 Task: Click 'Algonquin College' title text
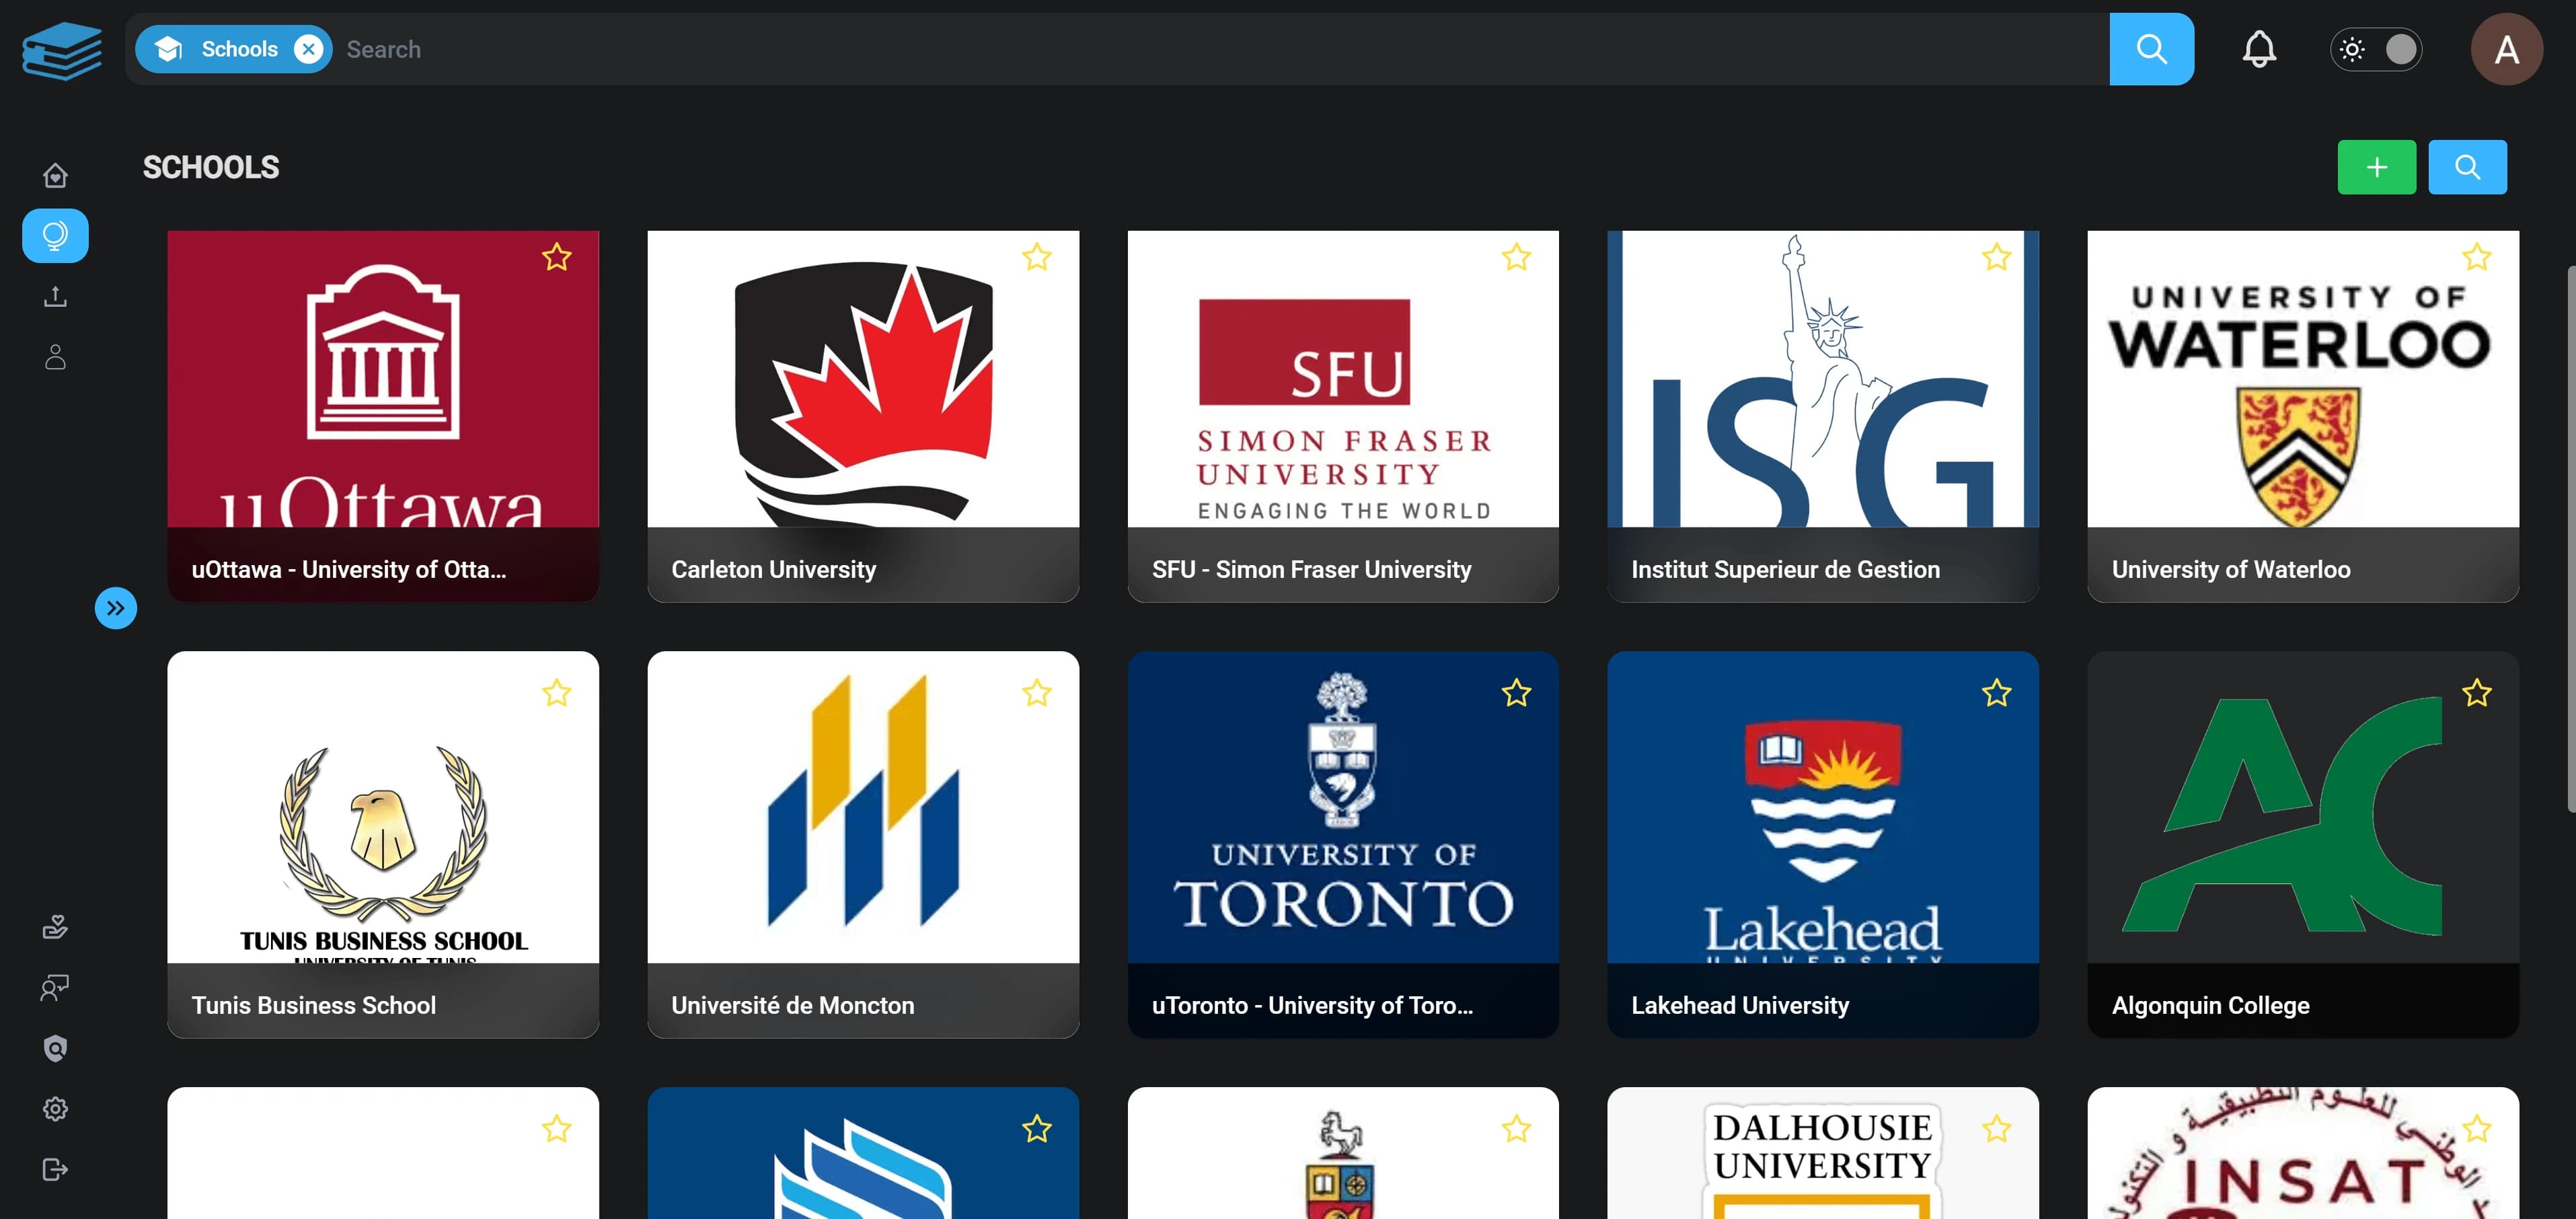[2210, 1005]
